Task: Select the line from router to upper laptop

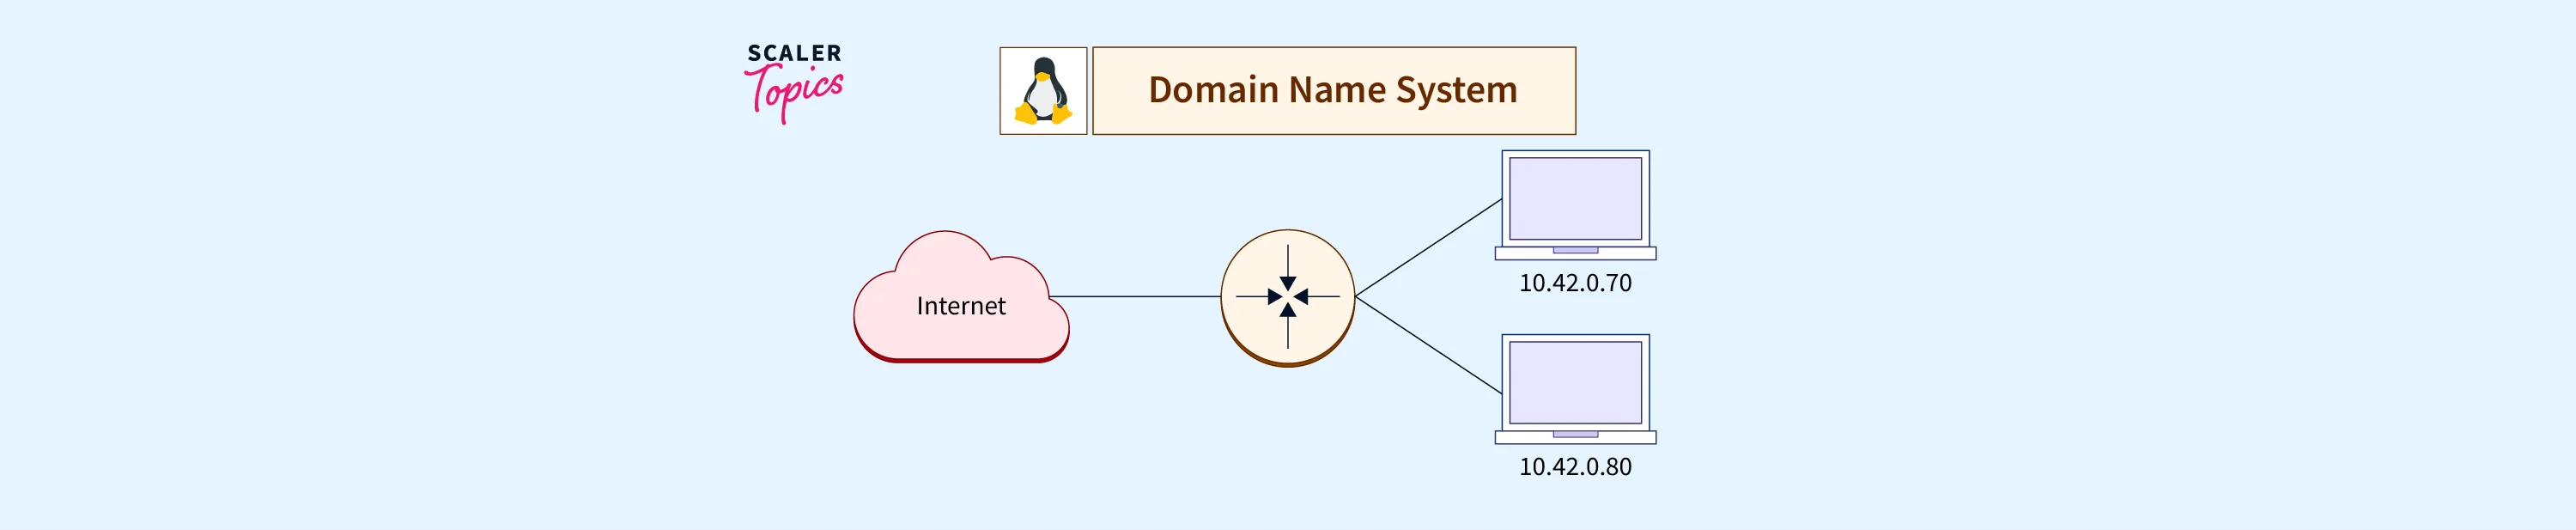Action: [1428, 248]
